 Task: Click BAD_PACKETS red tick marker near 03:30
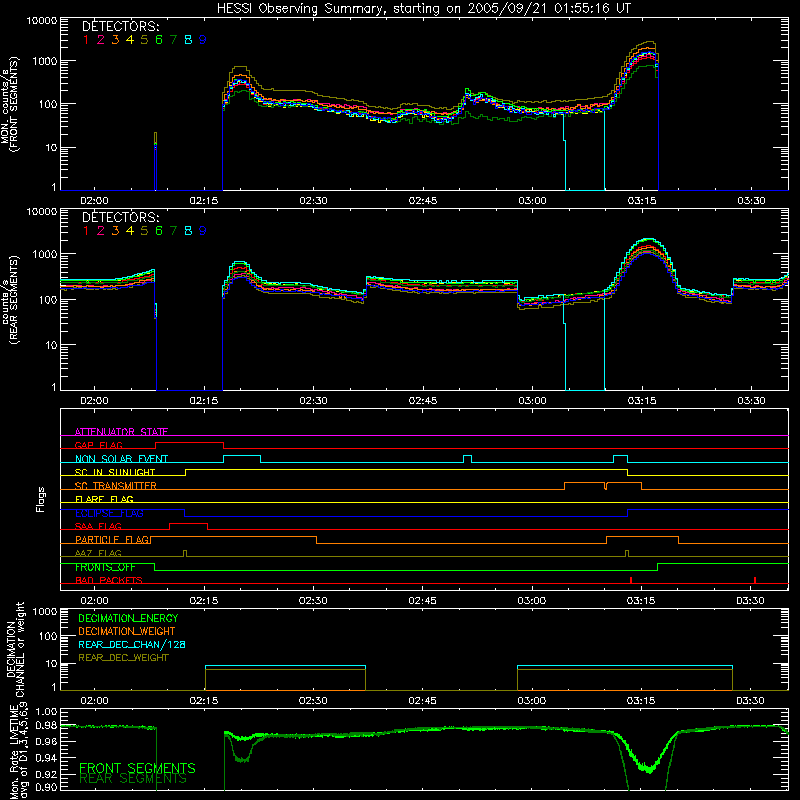(755, 580)
